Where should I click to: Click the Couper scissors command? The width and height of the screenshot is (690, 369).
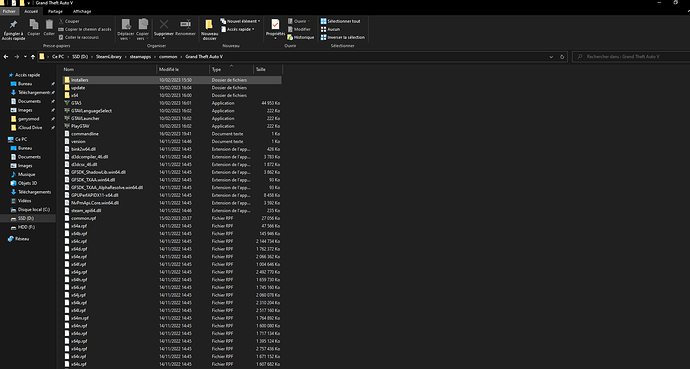pos(70,21)
